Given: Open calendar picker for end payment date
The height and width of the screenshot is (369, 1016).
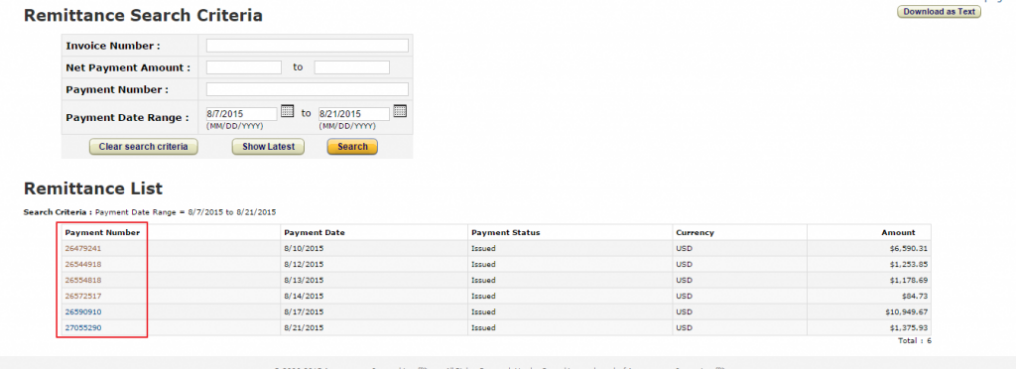Looking at the screenshot, I should point(400,111).
